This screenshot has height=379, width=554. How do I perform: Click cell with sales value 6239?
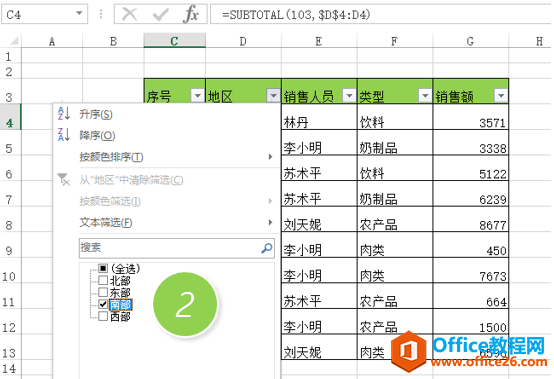pos(471,194)
